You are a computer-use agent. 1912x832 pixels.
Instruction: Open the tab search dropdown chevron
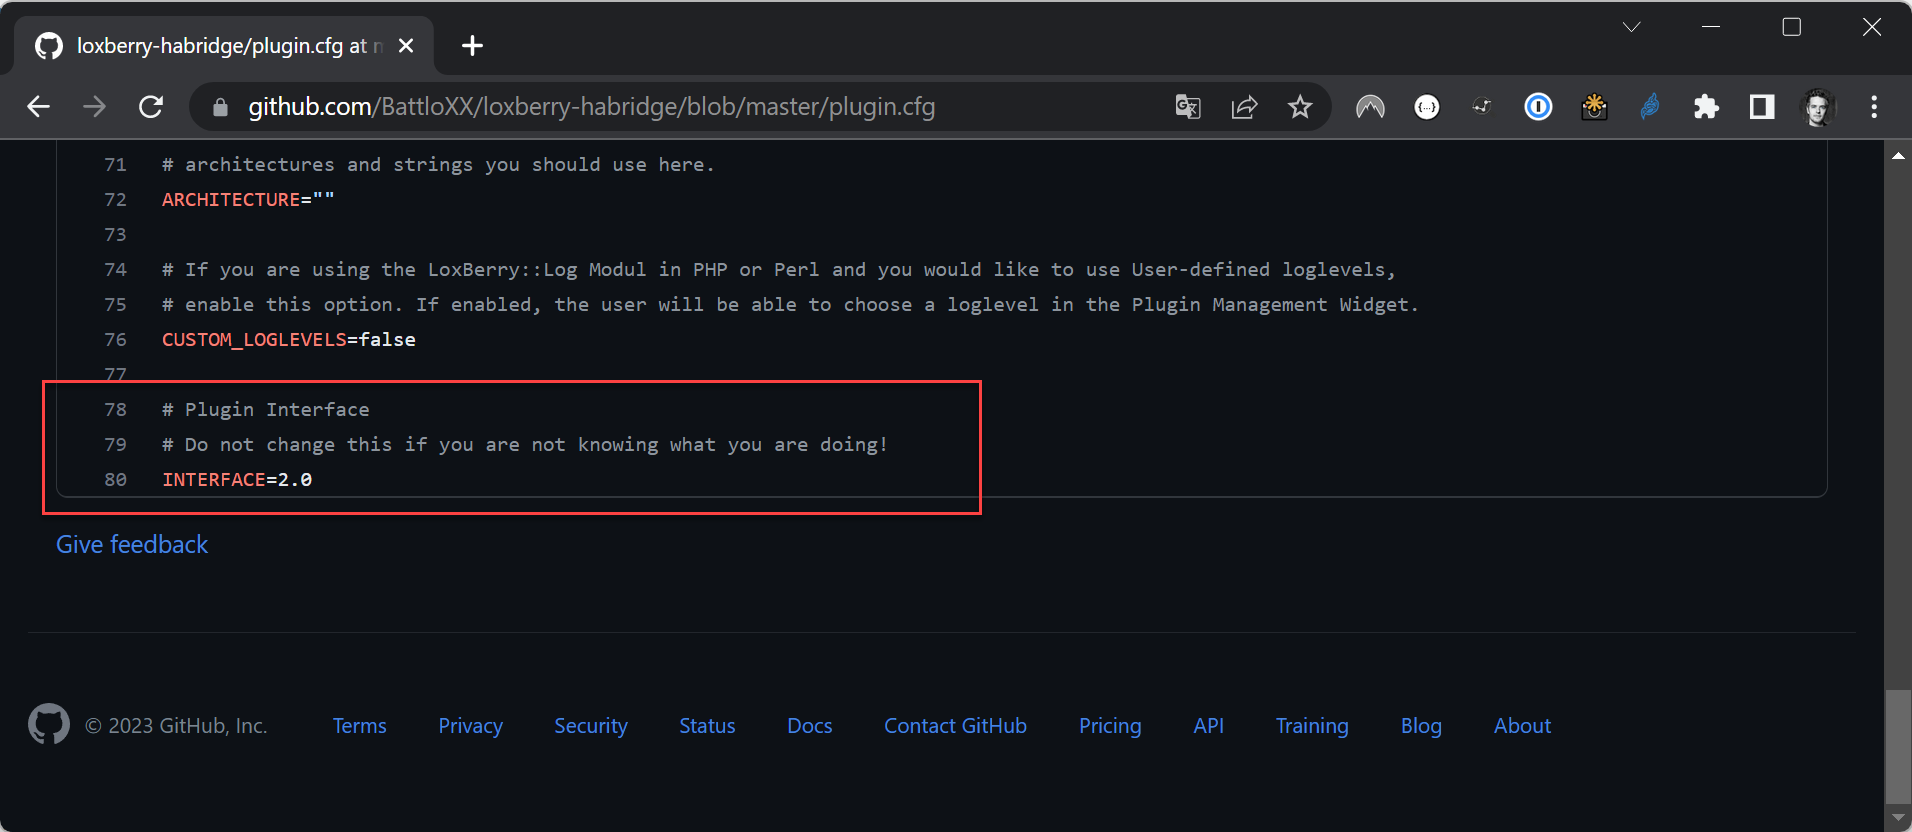click(1632, 27)
